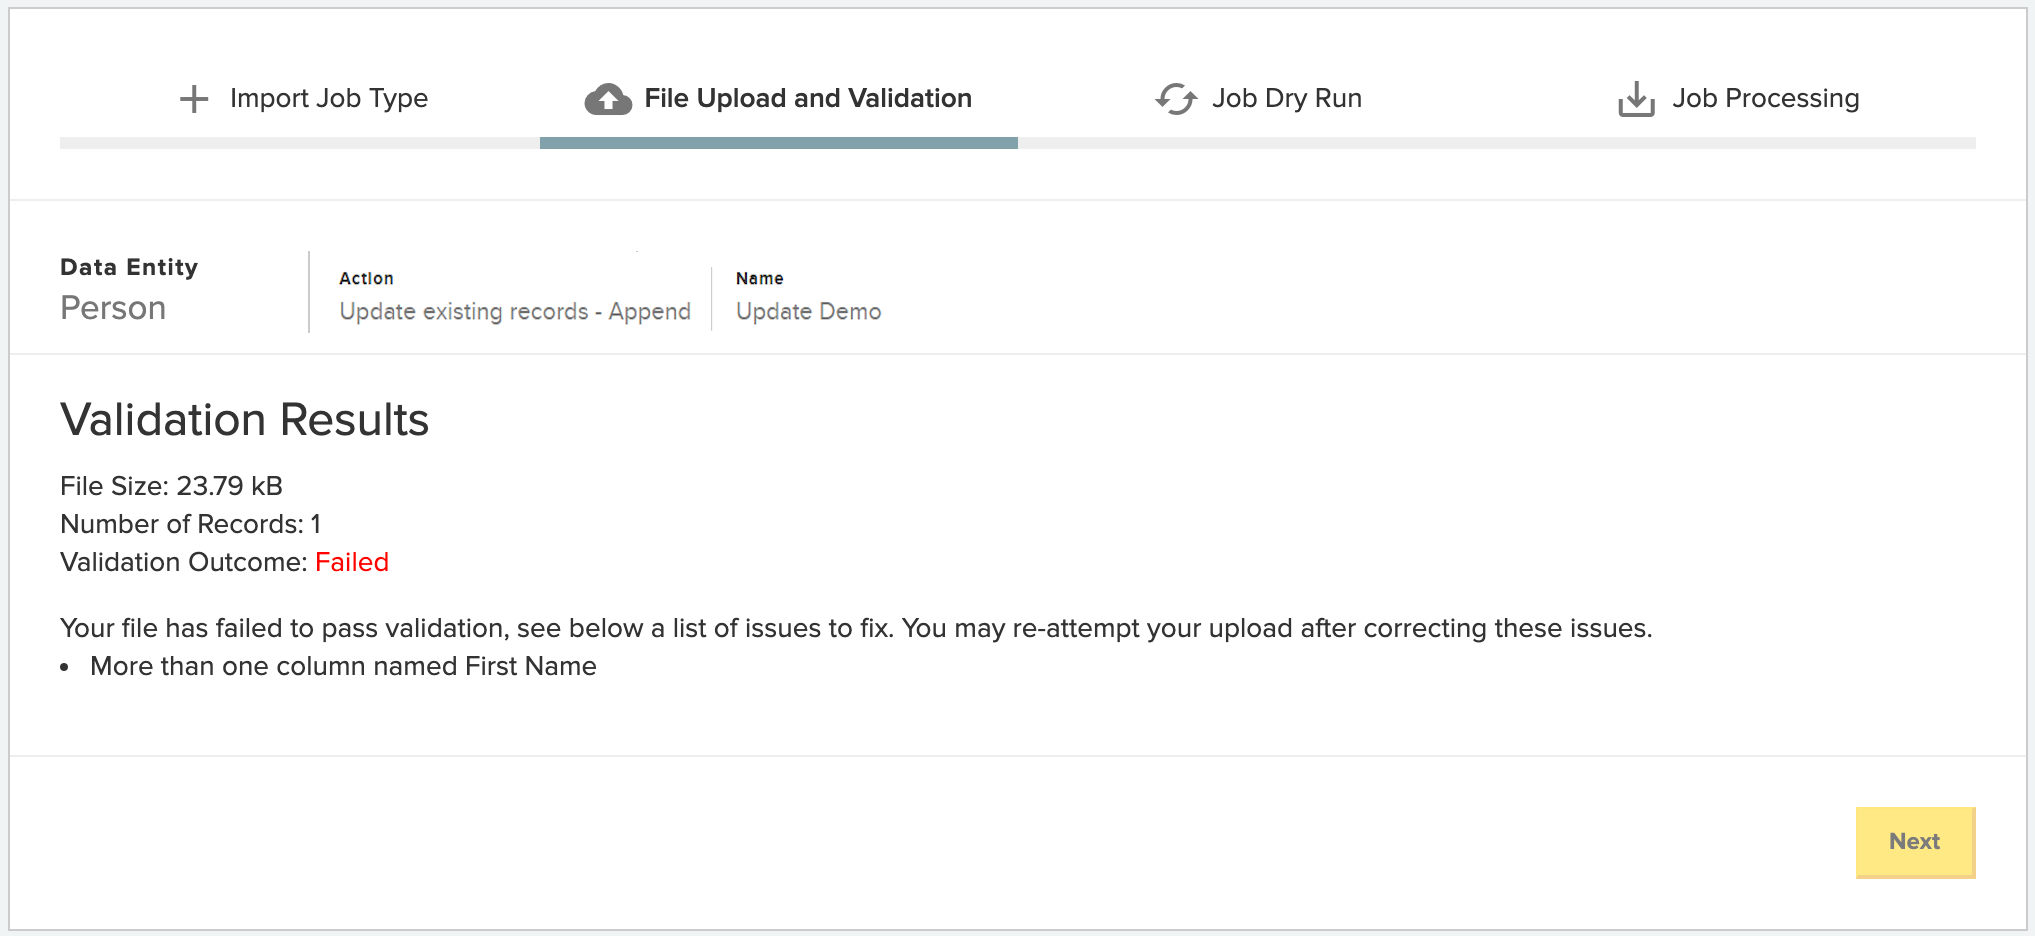The width and height of the screenshot is (2035, 936).
Task: Click the Name label
Action: pos(759,278)
